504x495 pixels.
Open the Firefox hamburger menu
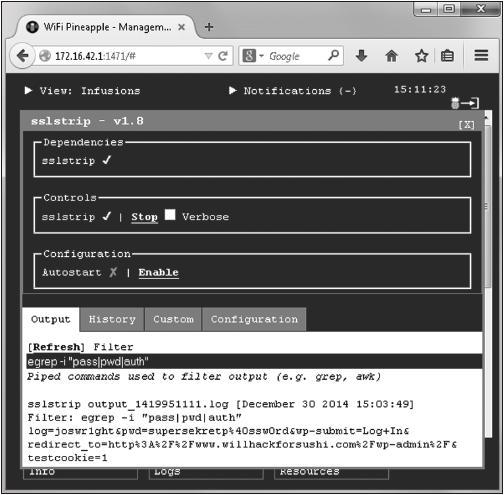(481, 55)
